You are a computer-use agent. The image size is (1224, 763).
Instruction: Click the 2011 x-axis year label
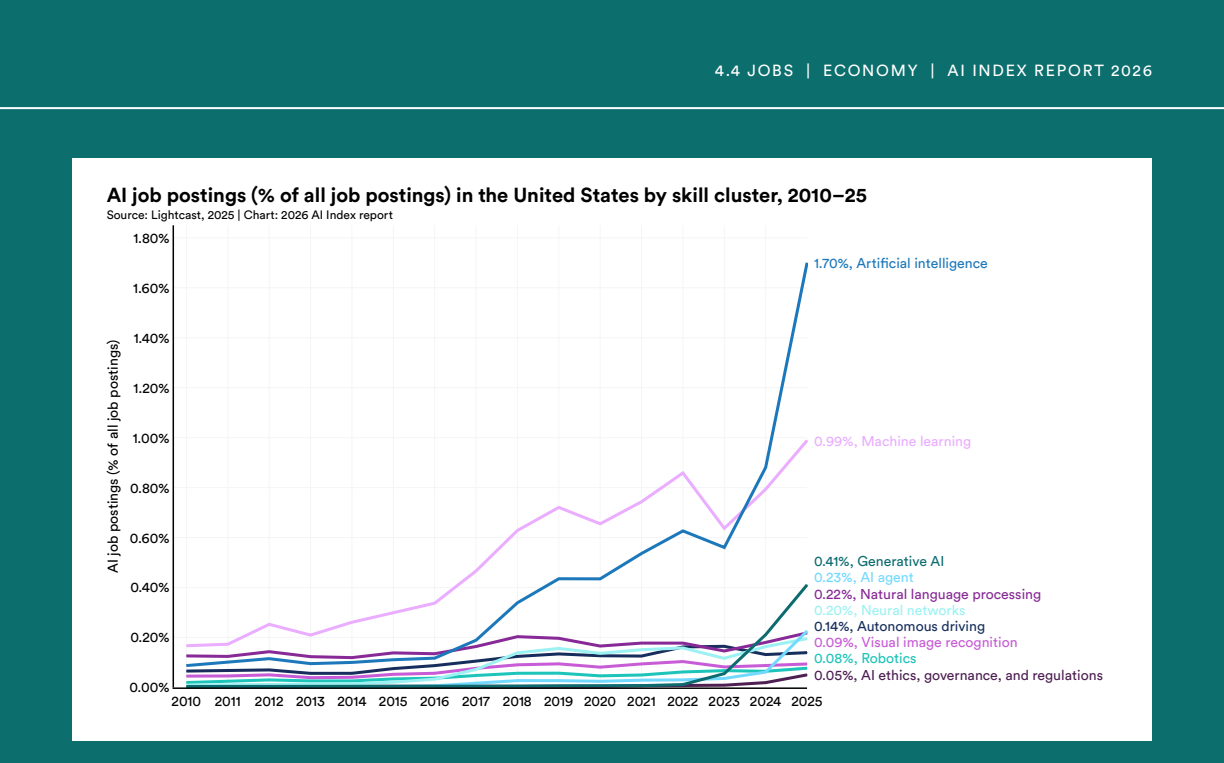point(227,702)
